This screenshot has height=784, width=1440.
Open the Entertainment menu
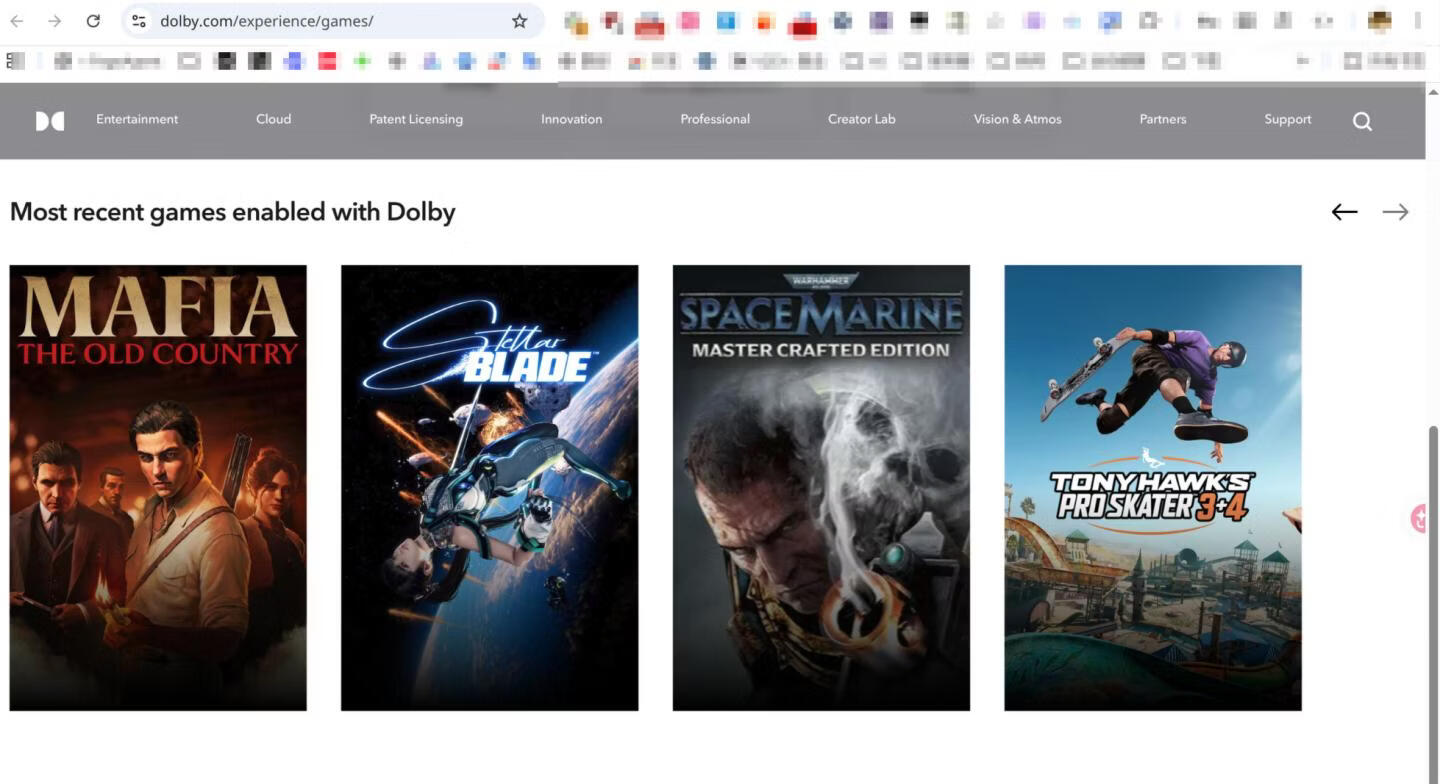(137, 119)
